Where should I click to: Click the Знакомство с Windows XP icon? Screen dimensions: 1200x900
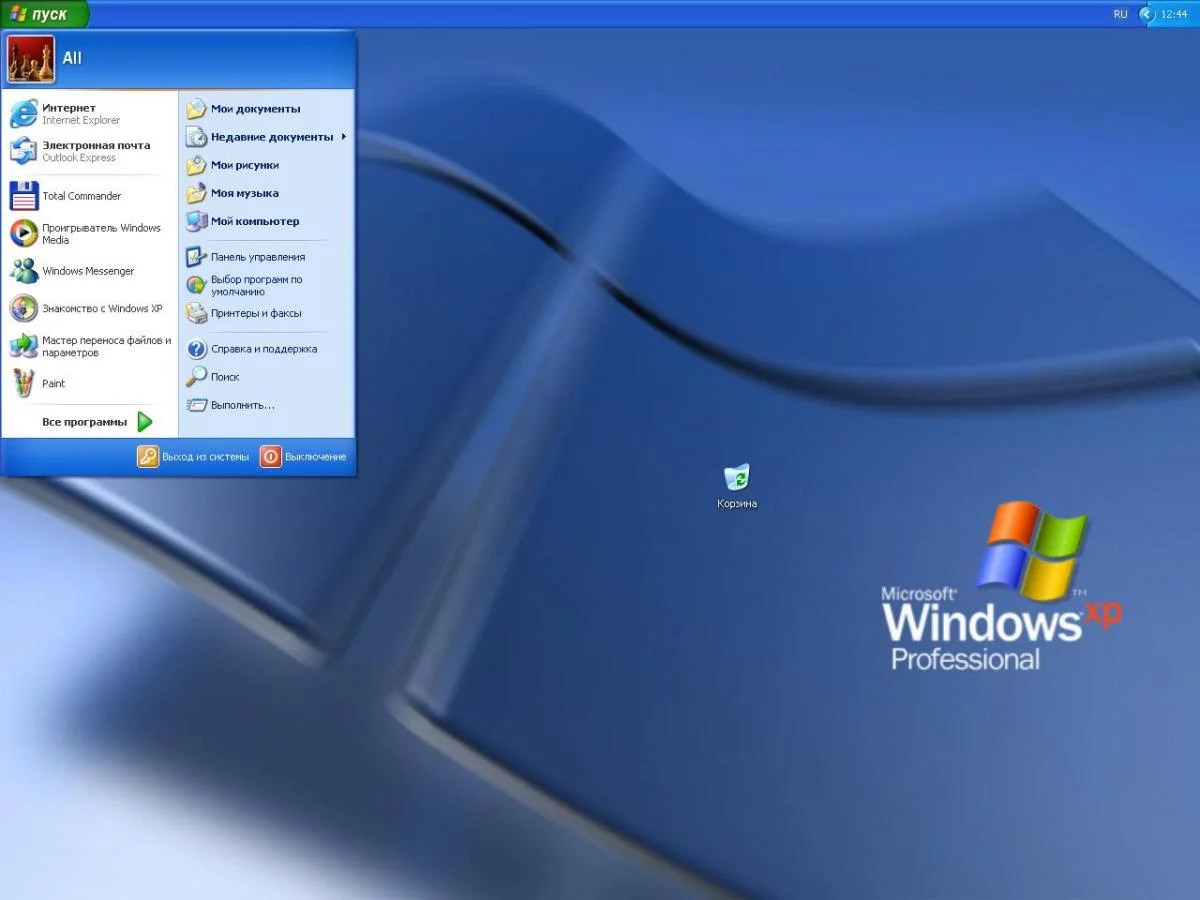pos(24,308)
